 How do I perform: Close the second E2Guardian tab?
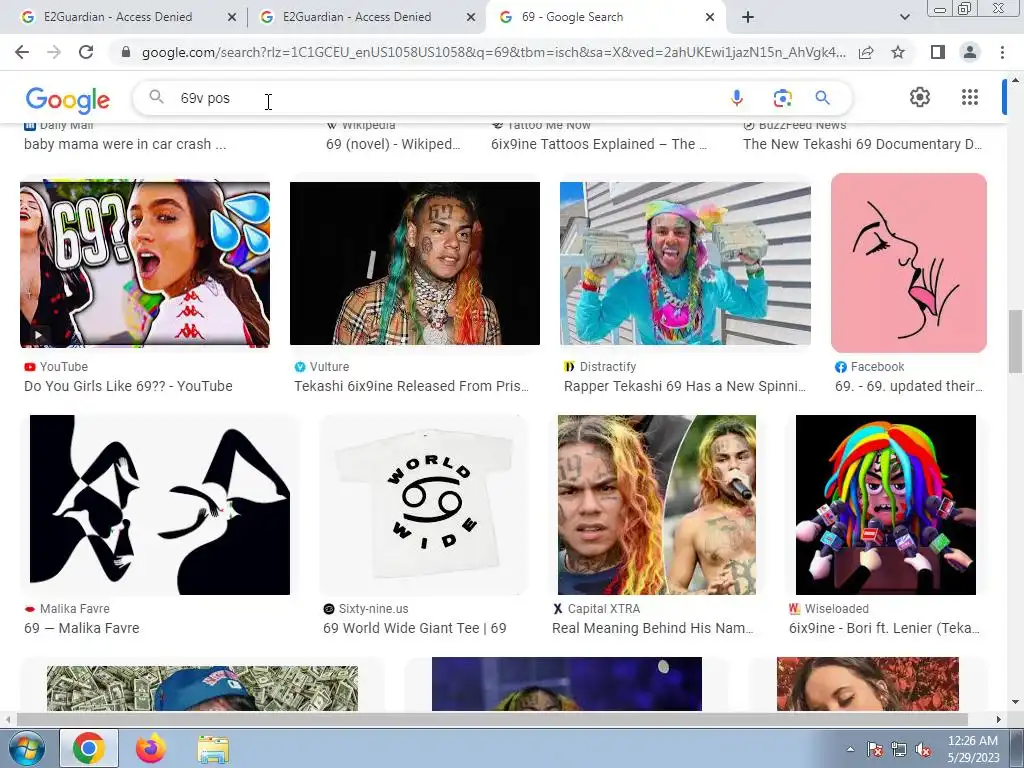[471, 17]
